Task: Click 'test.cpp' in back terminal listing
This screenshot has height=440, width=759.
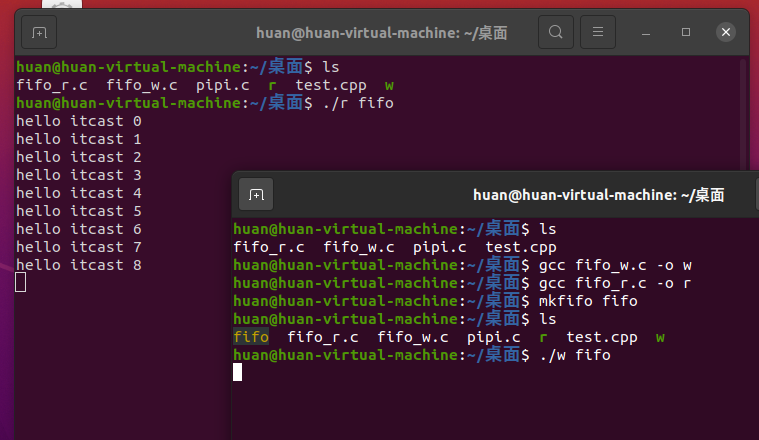Action: click(331, 85)
